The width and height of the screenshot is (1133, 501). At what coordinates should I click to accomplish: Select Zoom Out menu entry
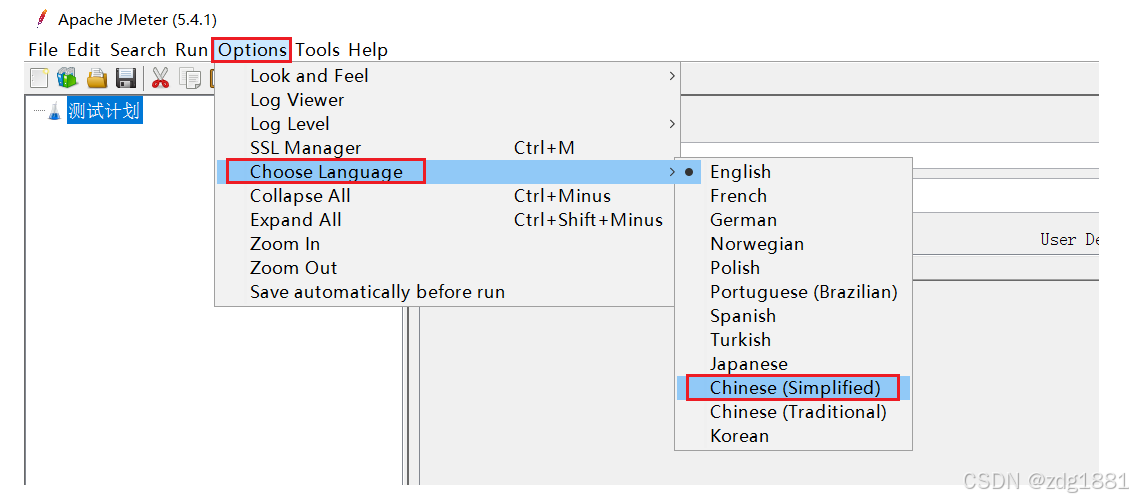(x=448, y=268)
